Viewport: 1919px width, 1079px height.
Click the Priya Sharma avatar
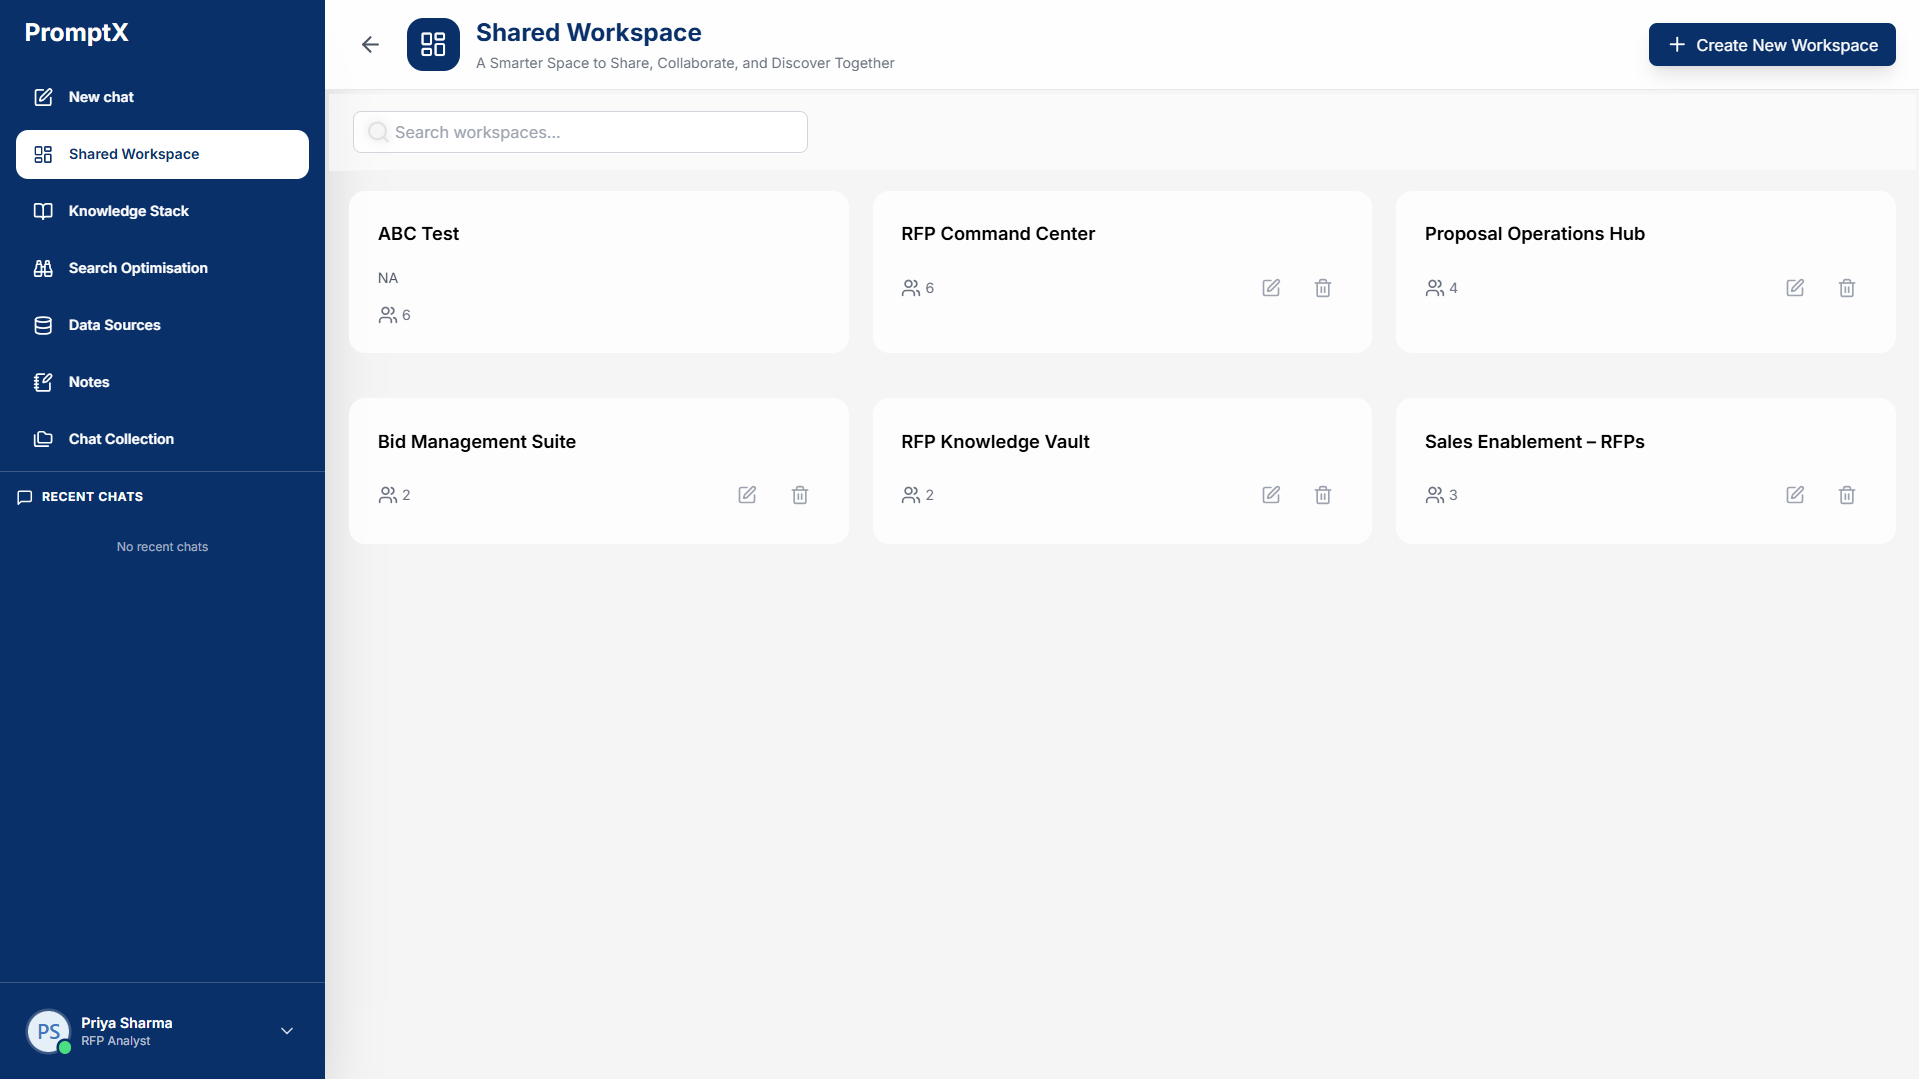coord(49,1031)
